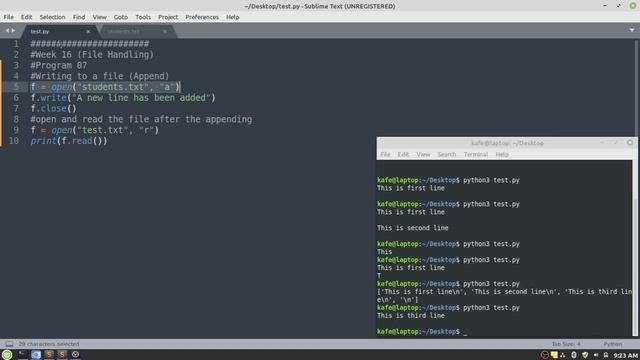The height and width of the screenshot is (360, 640).
Task: Click the sticky notes tray icon
Action: [554, 355]
